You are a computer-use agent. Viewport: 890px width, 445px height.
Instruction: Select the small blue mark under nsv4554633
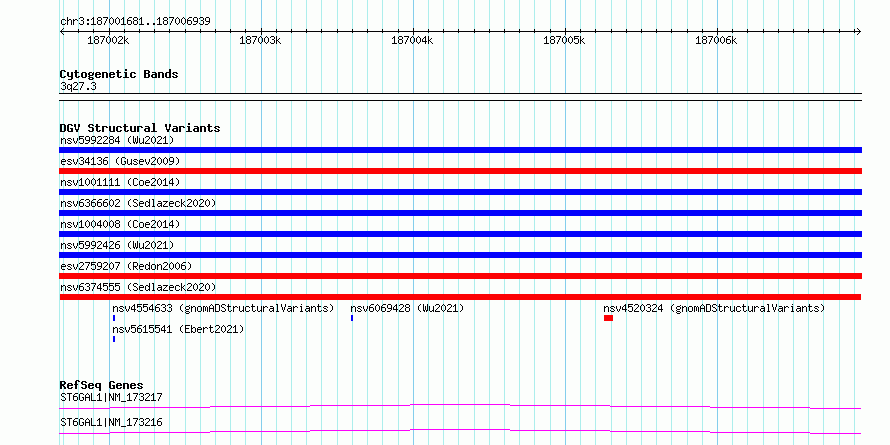click(114, 318)
